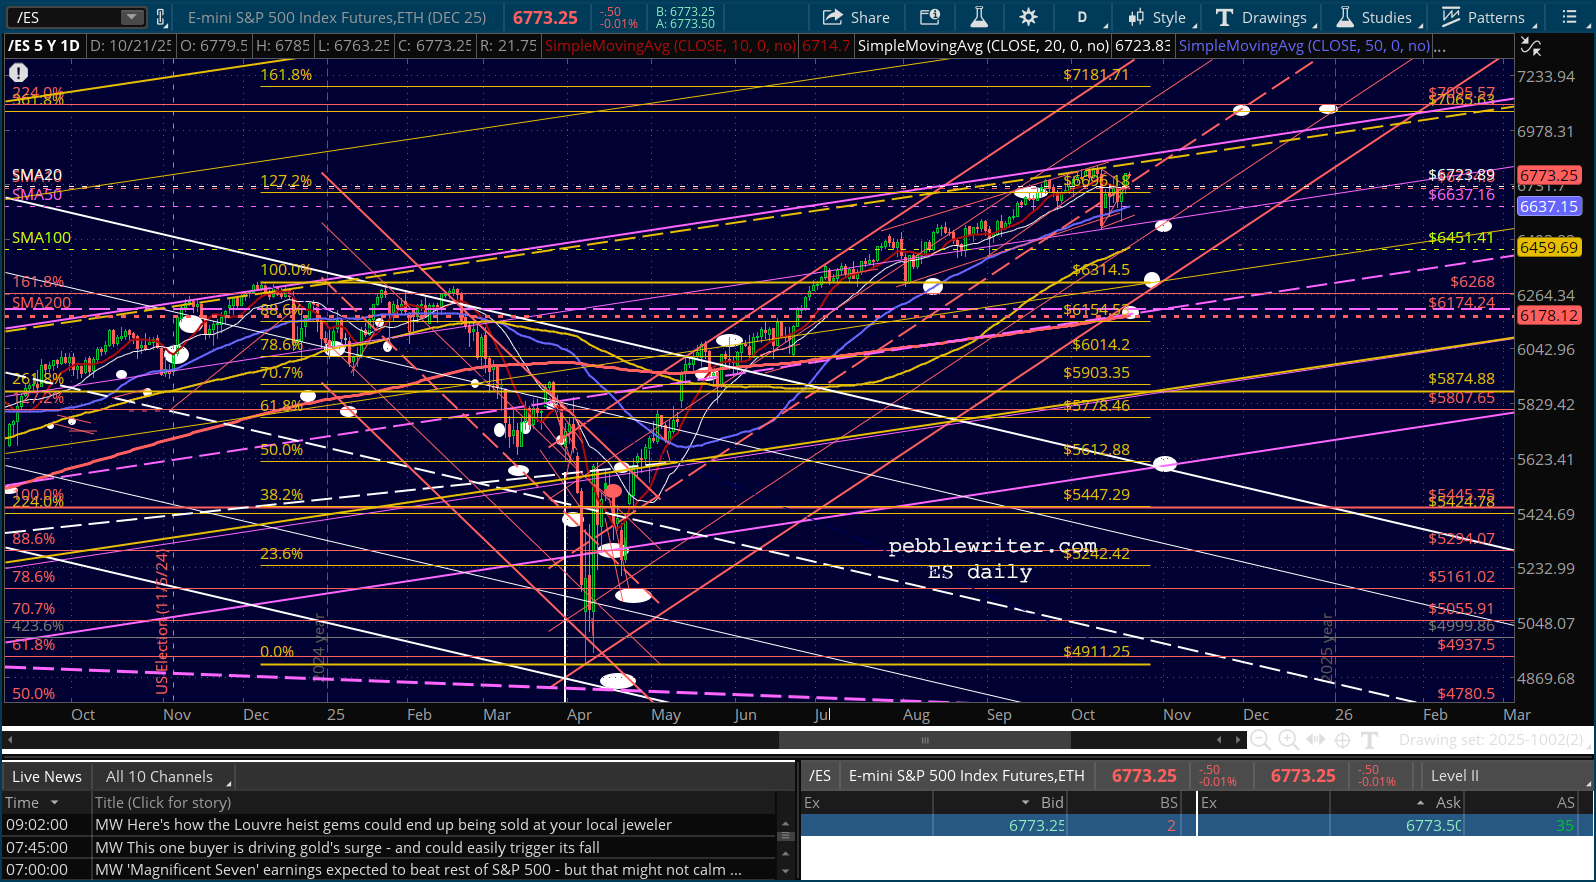Click the 6459.69 yellow price axis tag
1596x882 pixels.
pyautogui.click(x=1549, y=247)
